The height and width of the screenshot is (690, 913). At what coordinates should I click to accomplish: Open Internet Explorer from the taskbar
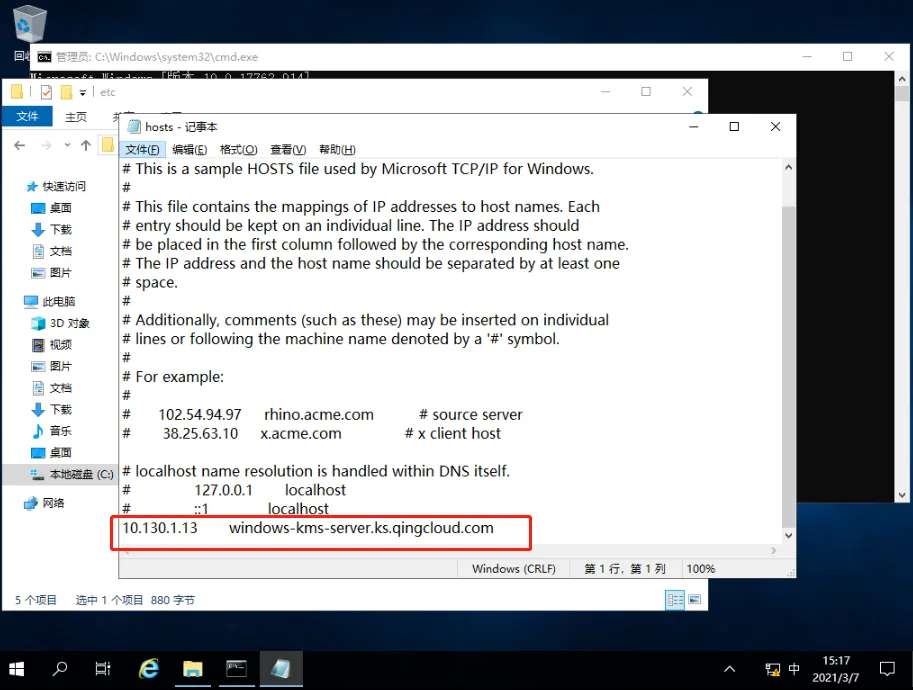pos(148,669)
